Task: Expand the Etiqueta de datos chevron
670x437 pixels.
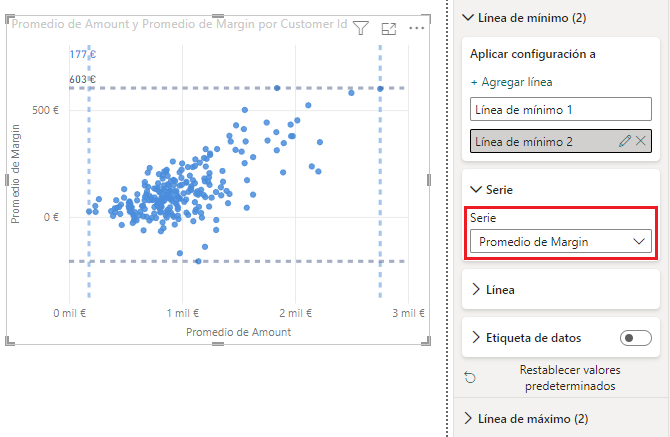Action: click(x=476, y=338)
